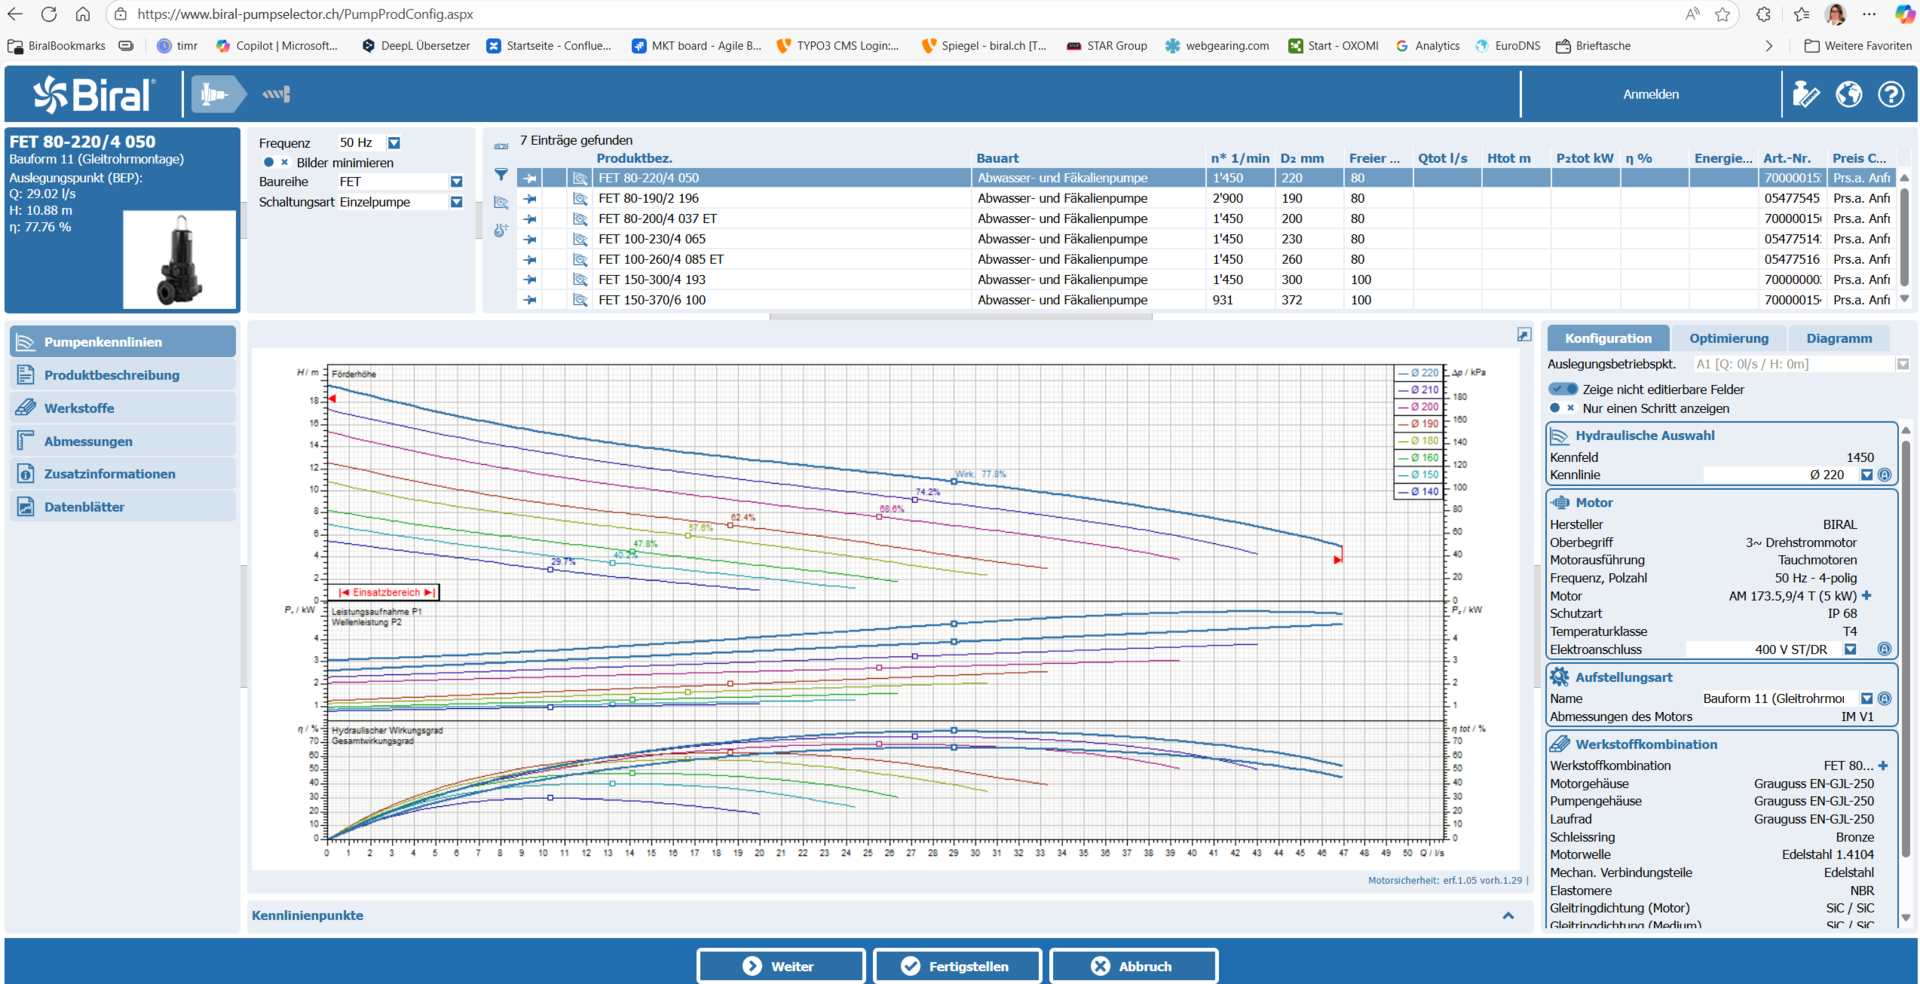
Task: Open the help question mark icon
Action: tap(1890, 94)
